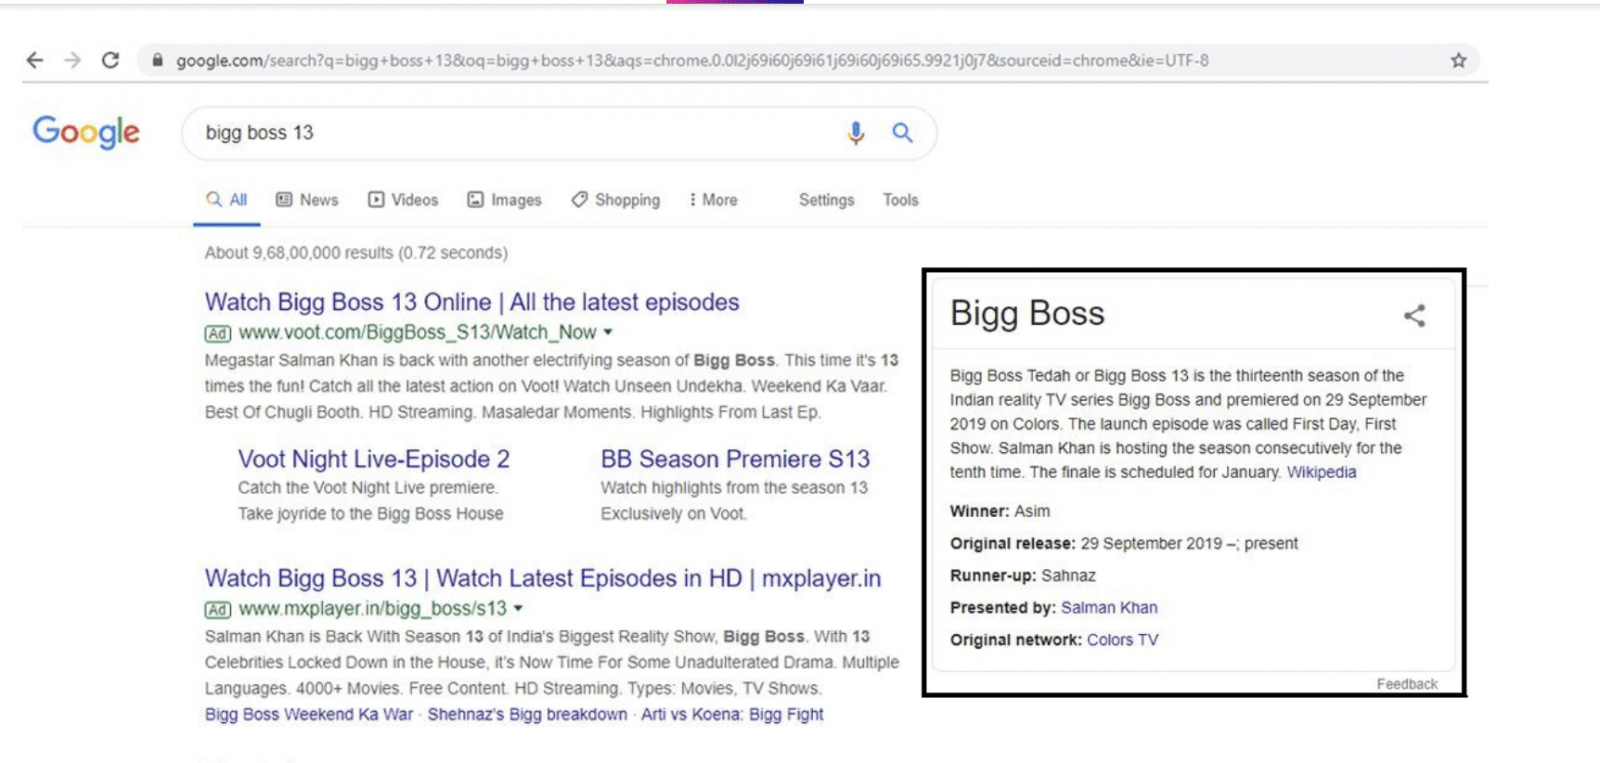The width and height of the screenshot is (1600, 763).
Task: Open the dropdown arrow next to the mxplayer.in URL
Action: pyautogui.click(x=518, y=608)
